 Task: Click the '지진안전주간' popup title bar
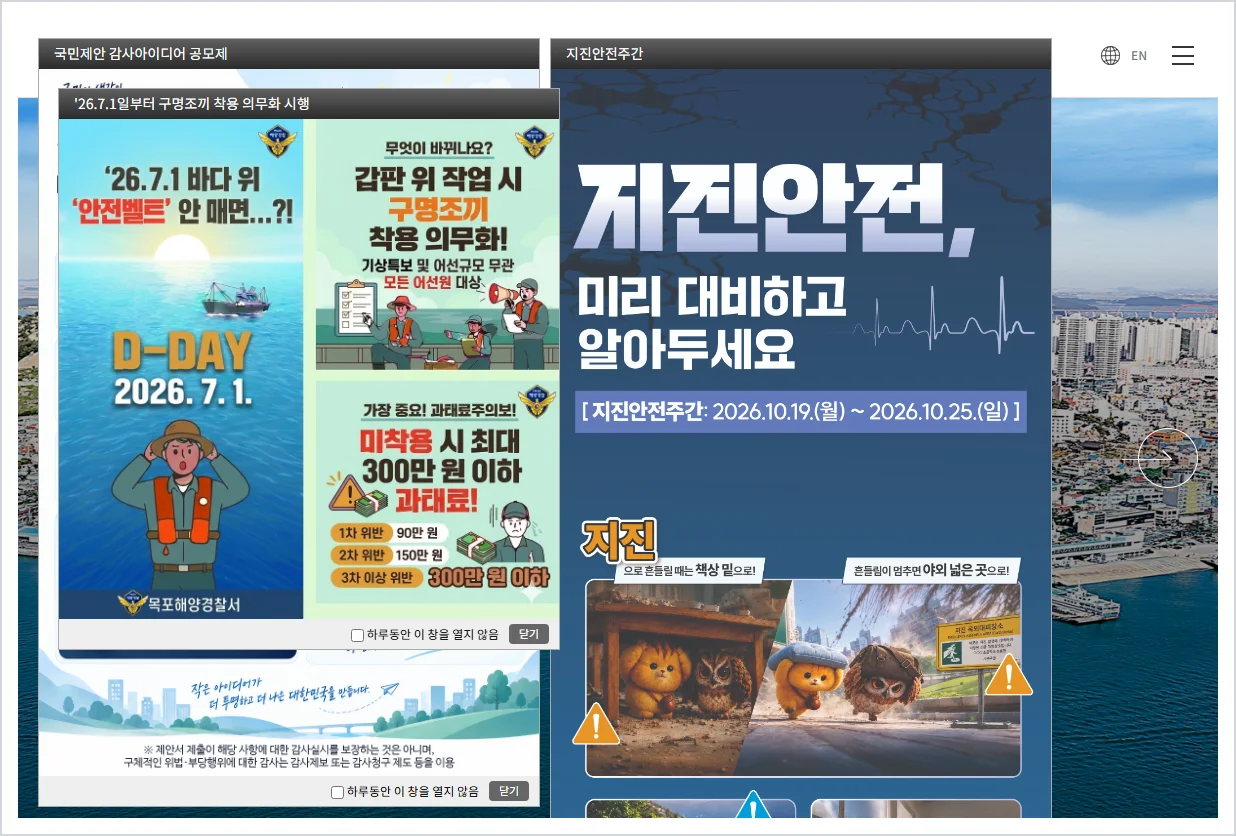pos(801,54)
